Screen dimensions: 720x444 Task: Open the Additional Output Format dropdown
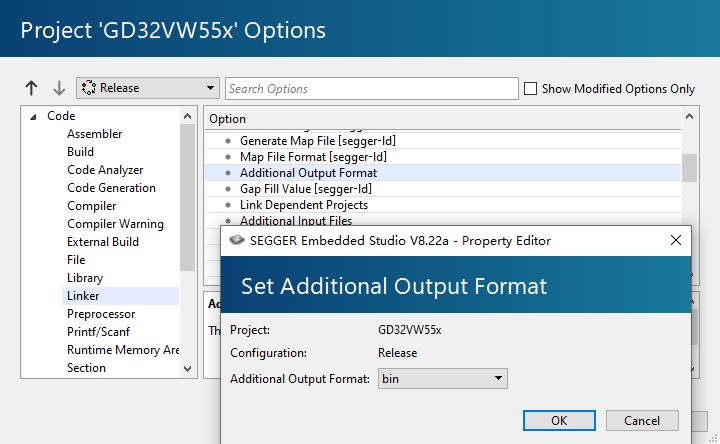(497, 379)
